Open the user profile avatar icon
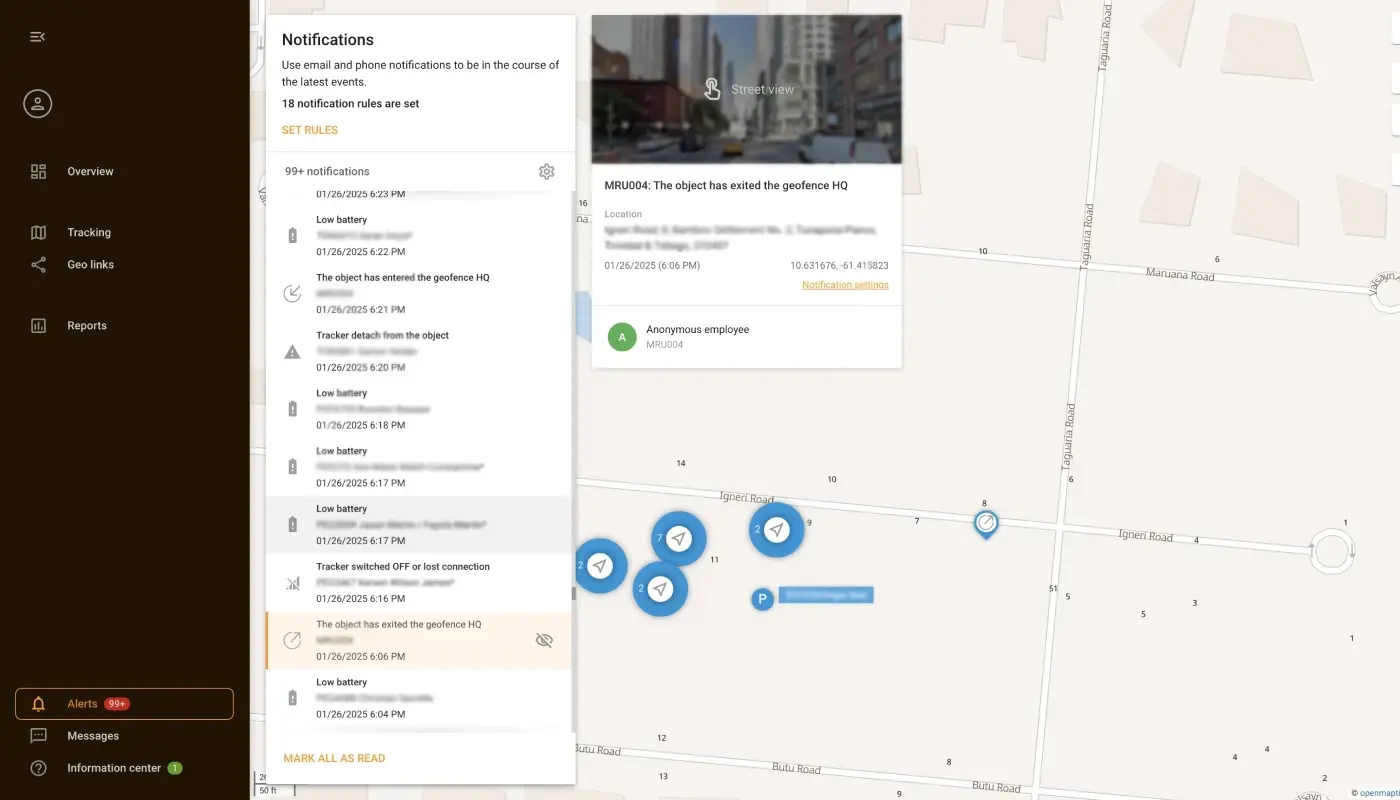Screen dimensions: 1400x800 [38, 104]
